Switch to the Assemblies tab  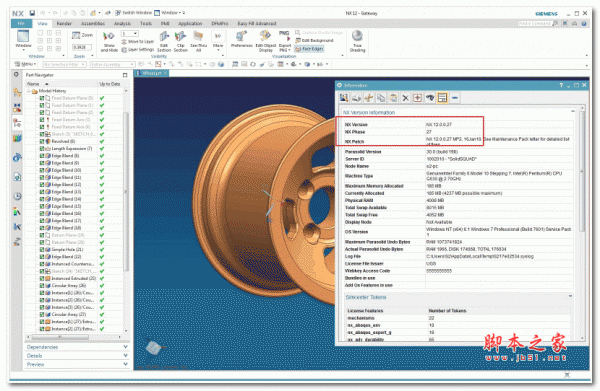click(x=93, y=24)
